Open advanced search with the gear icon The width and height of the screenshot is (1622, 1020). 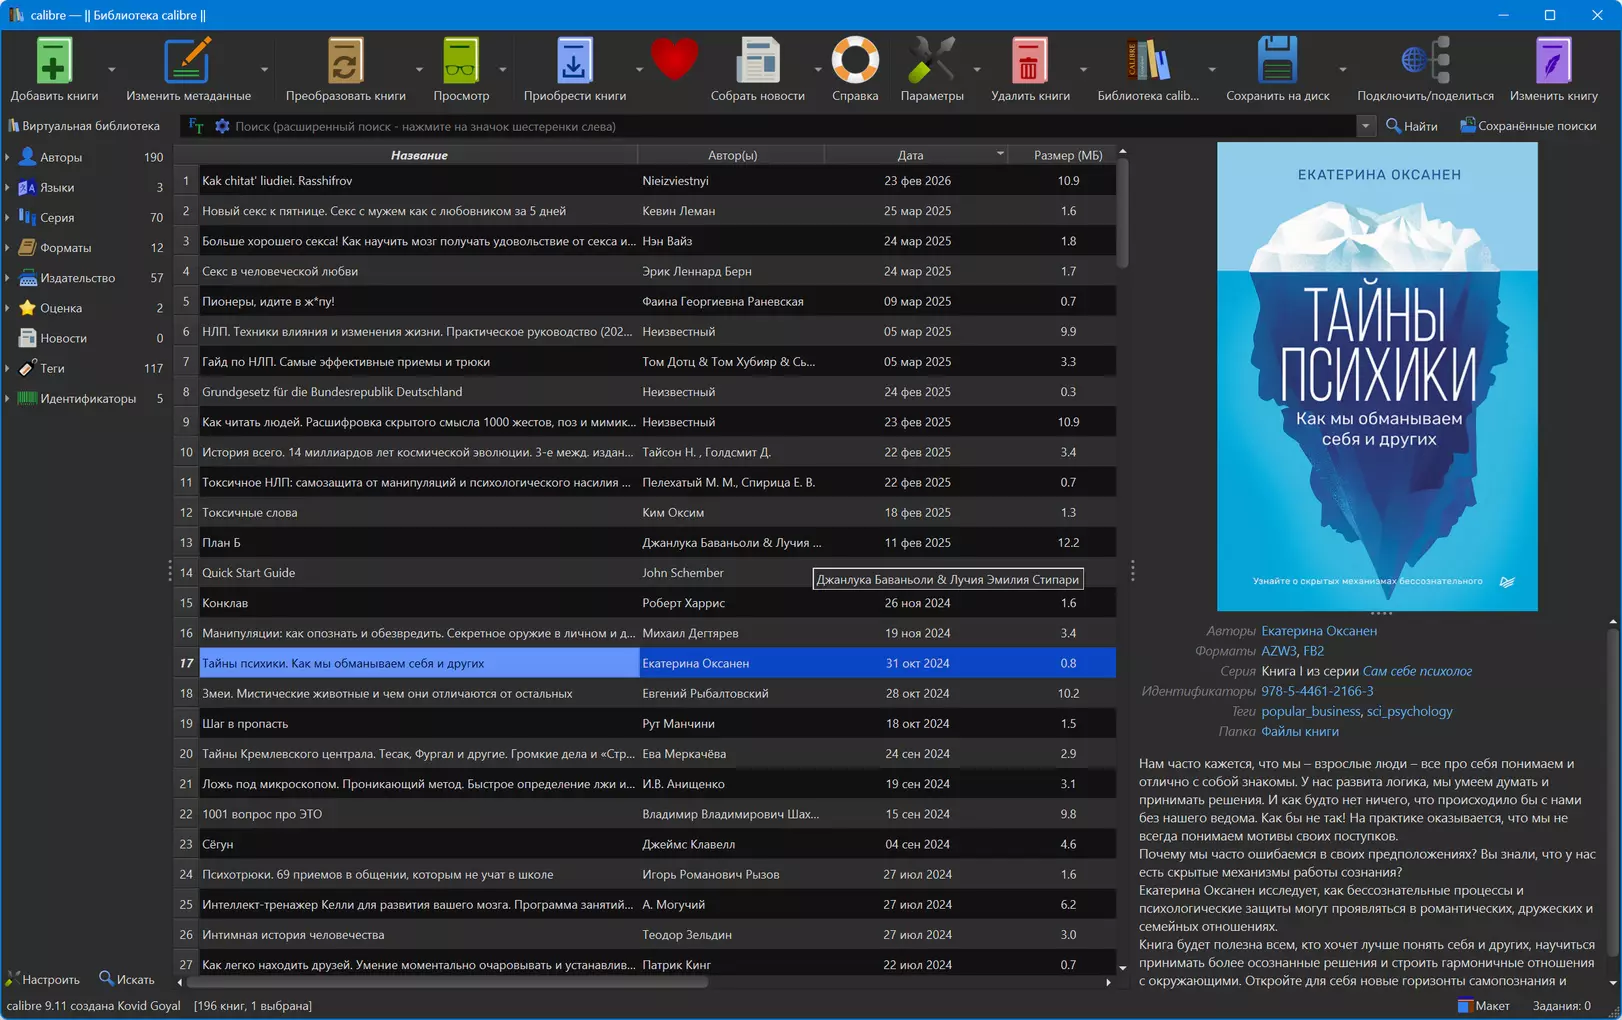(222, 126)
